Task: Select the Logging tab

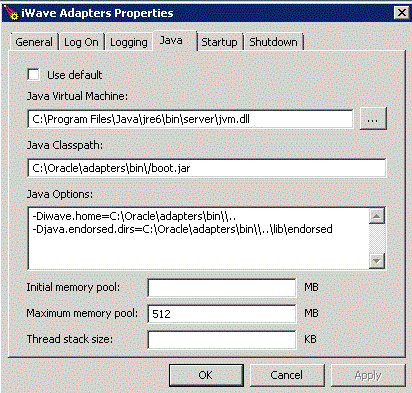Action: pyautogui.click(x=129, y=42)
